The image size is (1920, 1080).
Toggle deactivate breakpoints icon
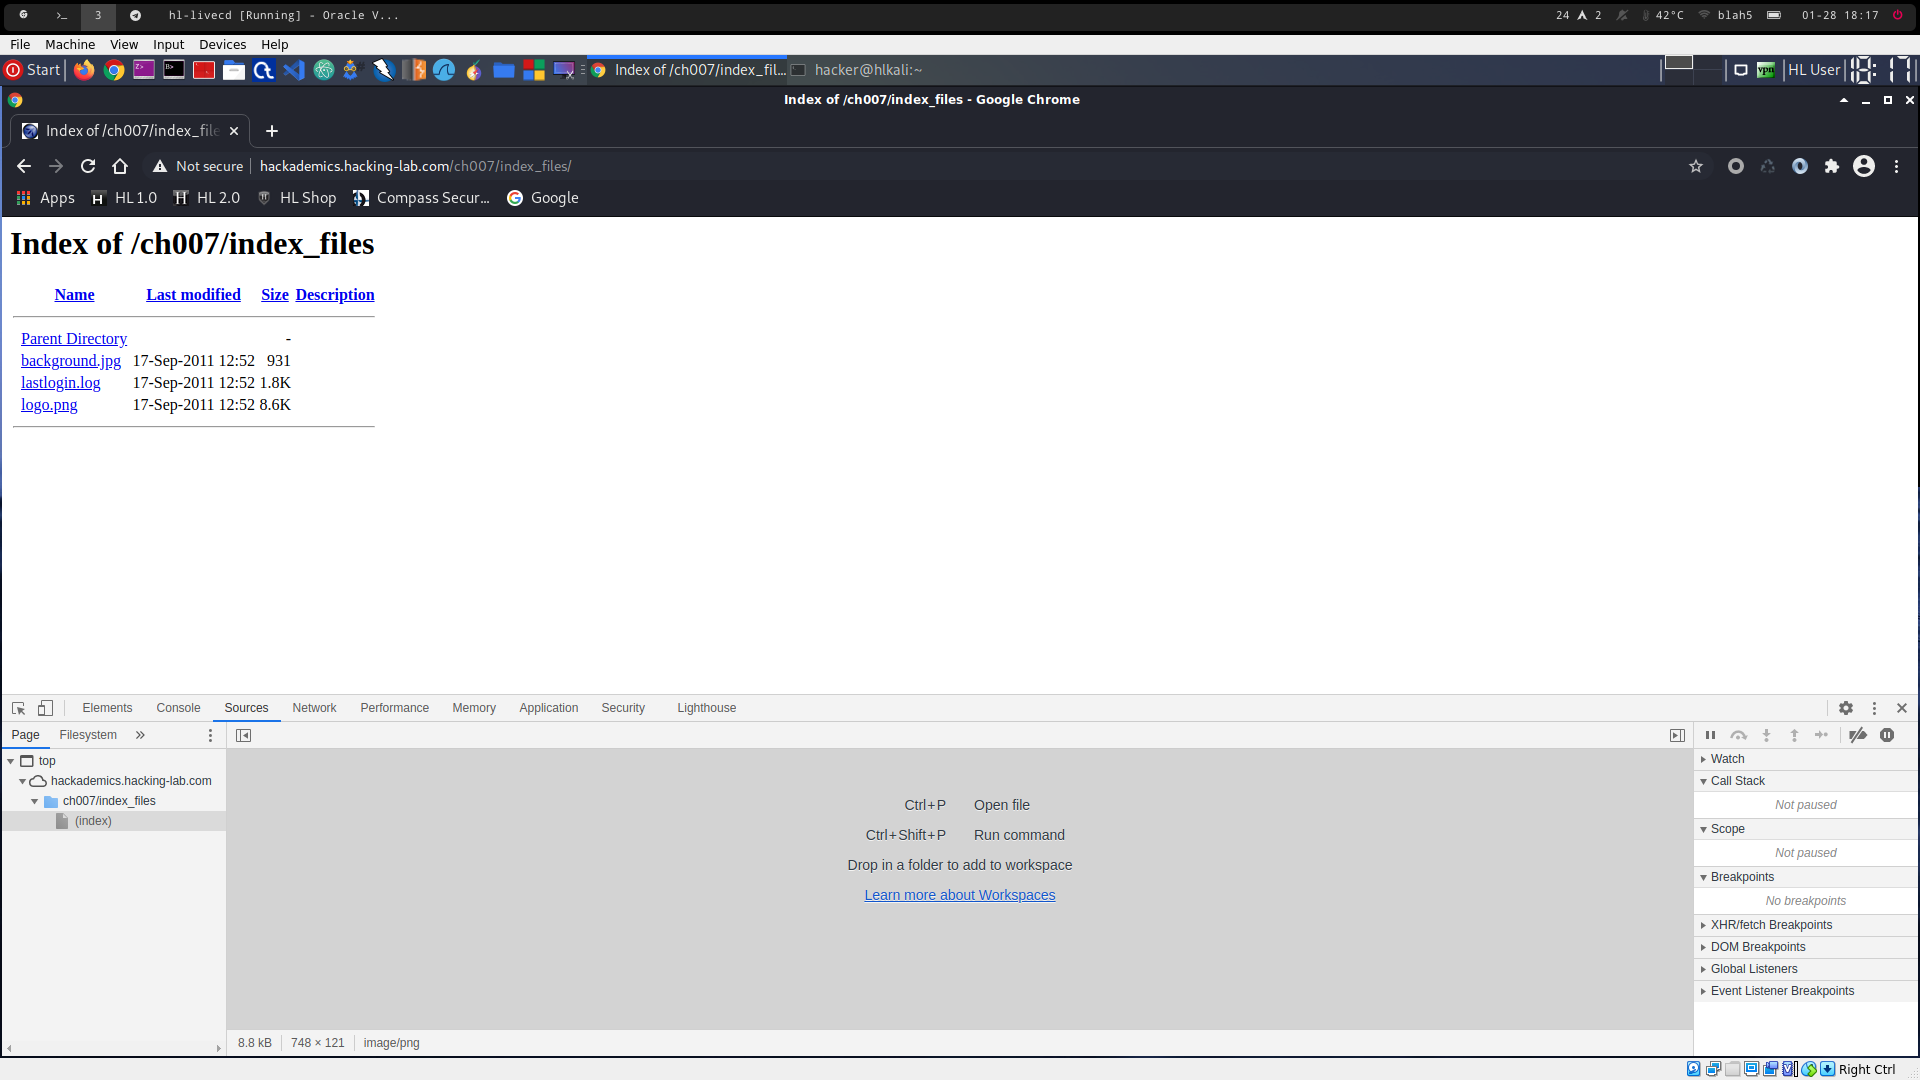point(1858,735)
